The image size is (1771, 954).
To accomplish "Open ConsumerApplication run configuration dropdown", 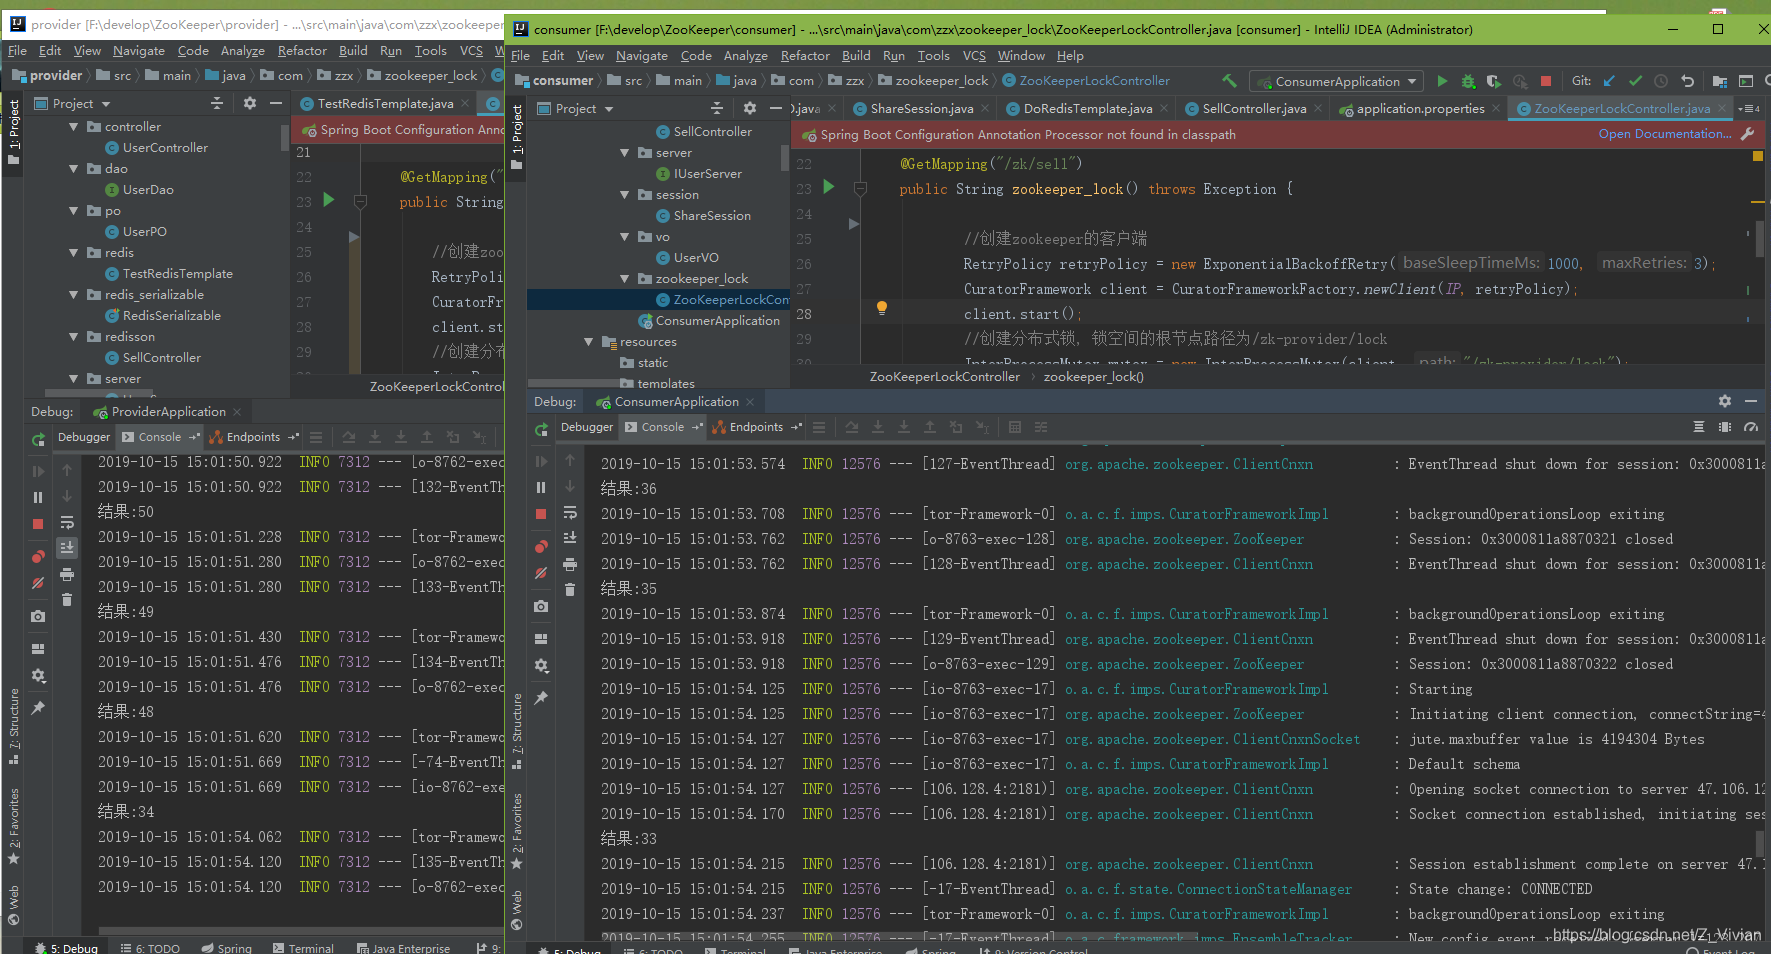I will 1337,81.
